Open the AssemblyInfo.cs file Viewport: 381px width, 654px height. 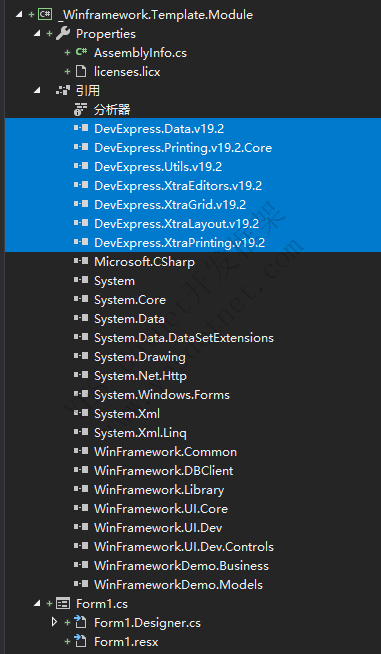coord(140,53)
